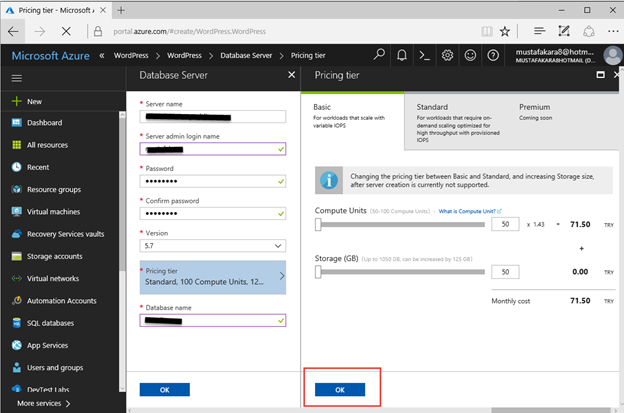Click the Storage (GB) slider handle

pos(318,272)
